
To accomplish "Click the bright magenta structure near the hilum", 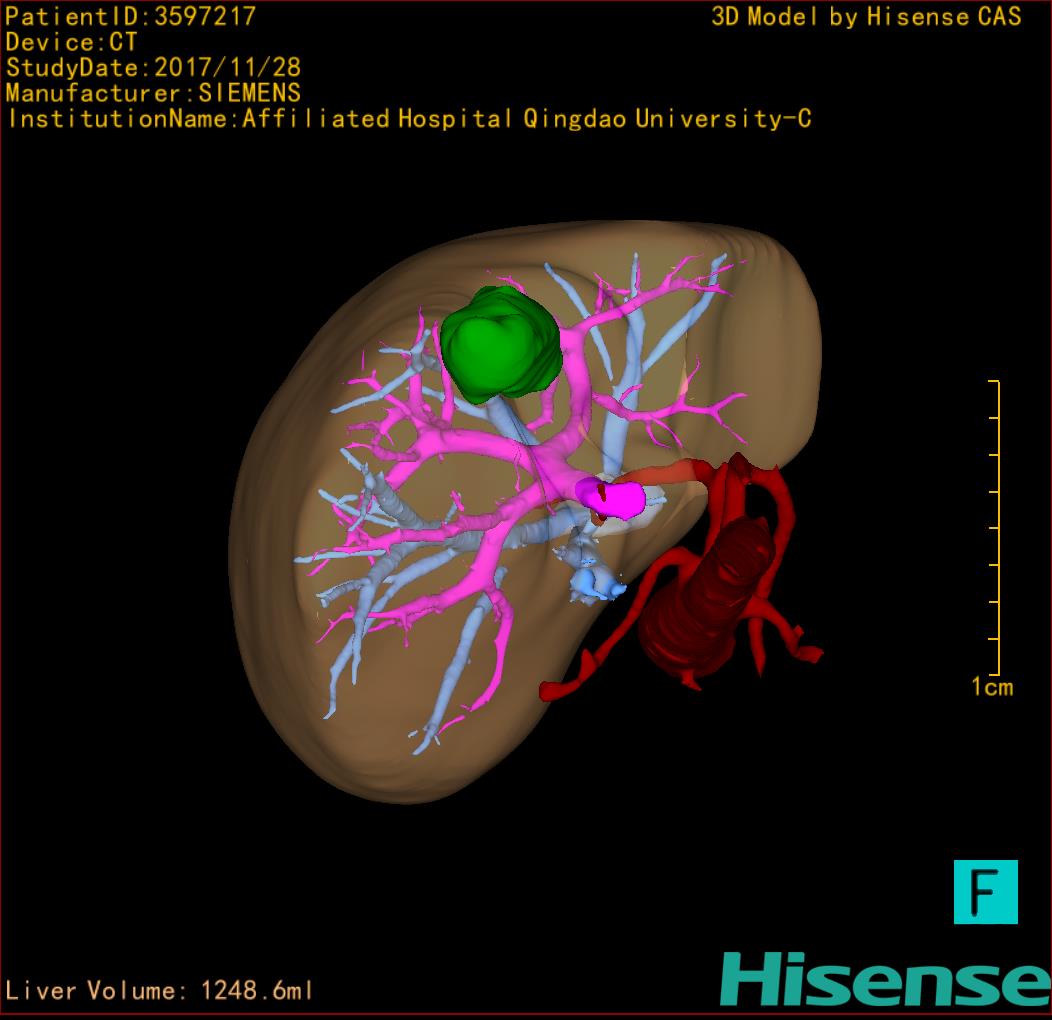I will (x=614, y=498).
